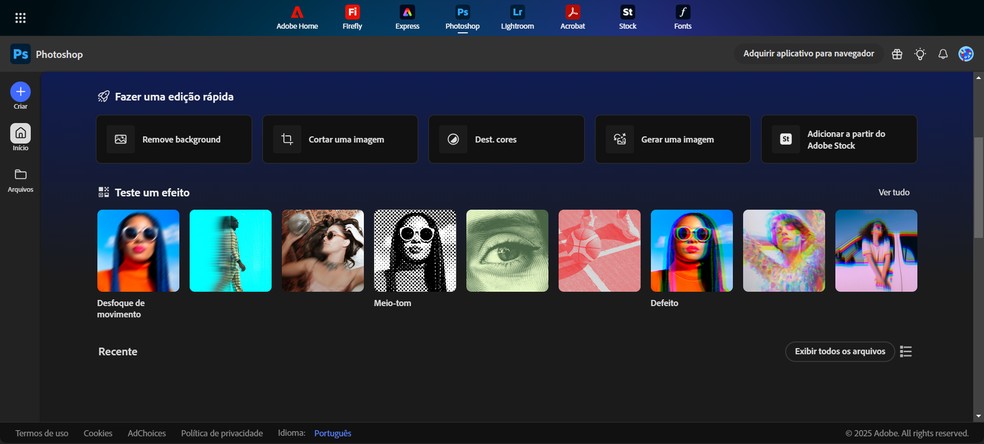Go to Início home in sidebar
The height and width of the screenshot is (444, 984).
click(20, 133)
